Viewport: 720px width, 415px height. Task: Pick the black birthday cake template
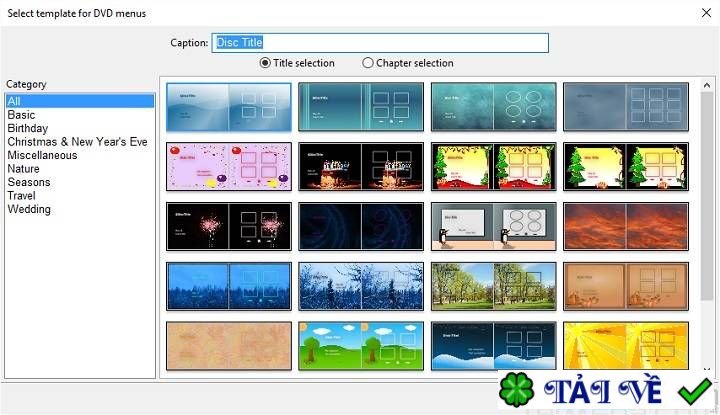pos(361,167)
